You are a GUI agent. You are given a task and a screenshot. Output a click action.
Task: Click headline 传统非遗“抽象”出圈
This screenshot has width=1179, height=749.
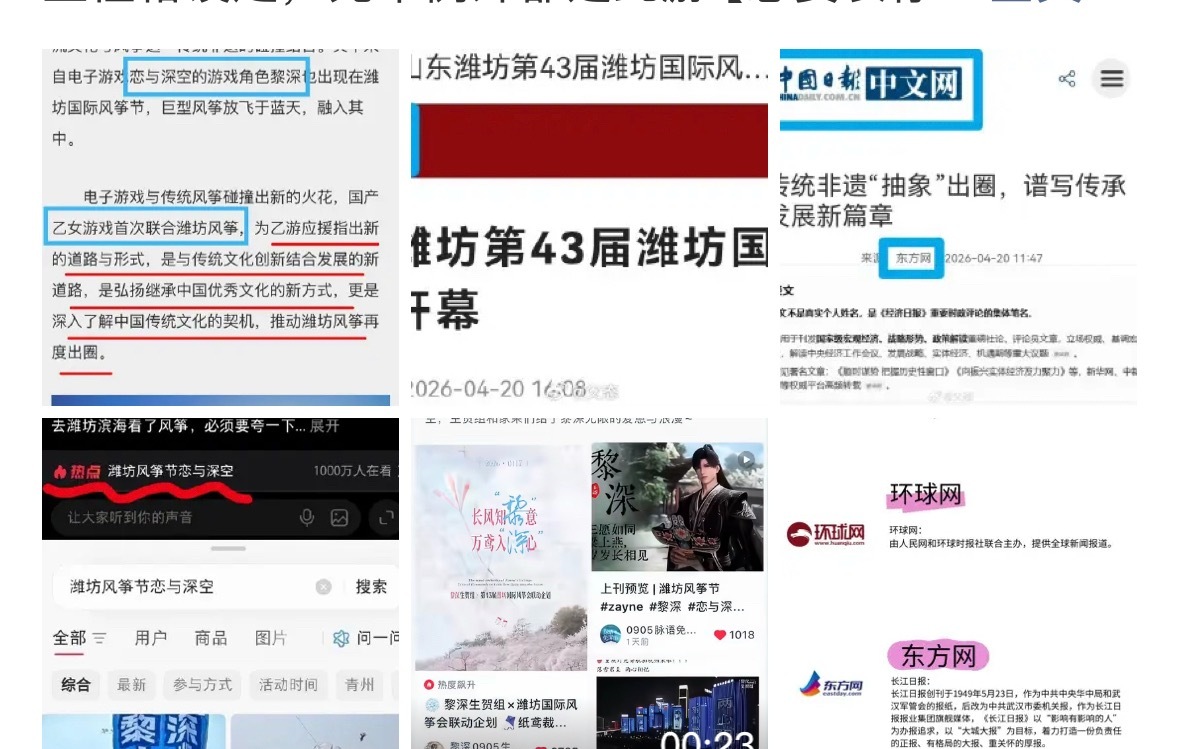[x=953, y=201]
